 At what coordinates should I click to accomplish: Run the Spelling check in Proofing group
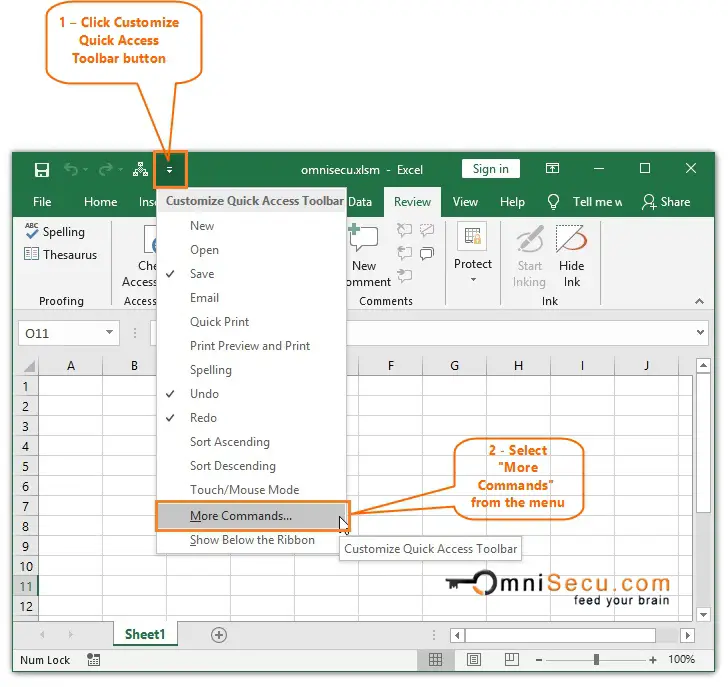click(55, 231)
